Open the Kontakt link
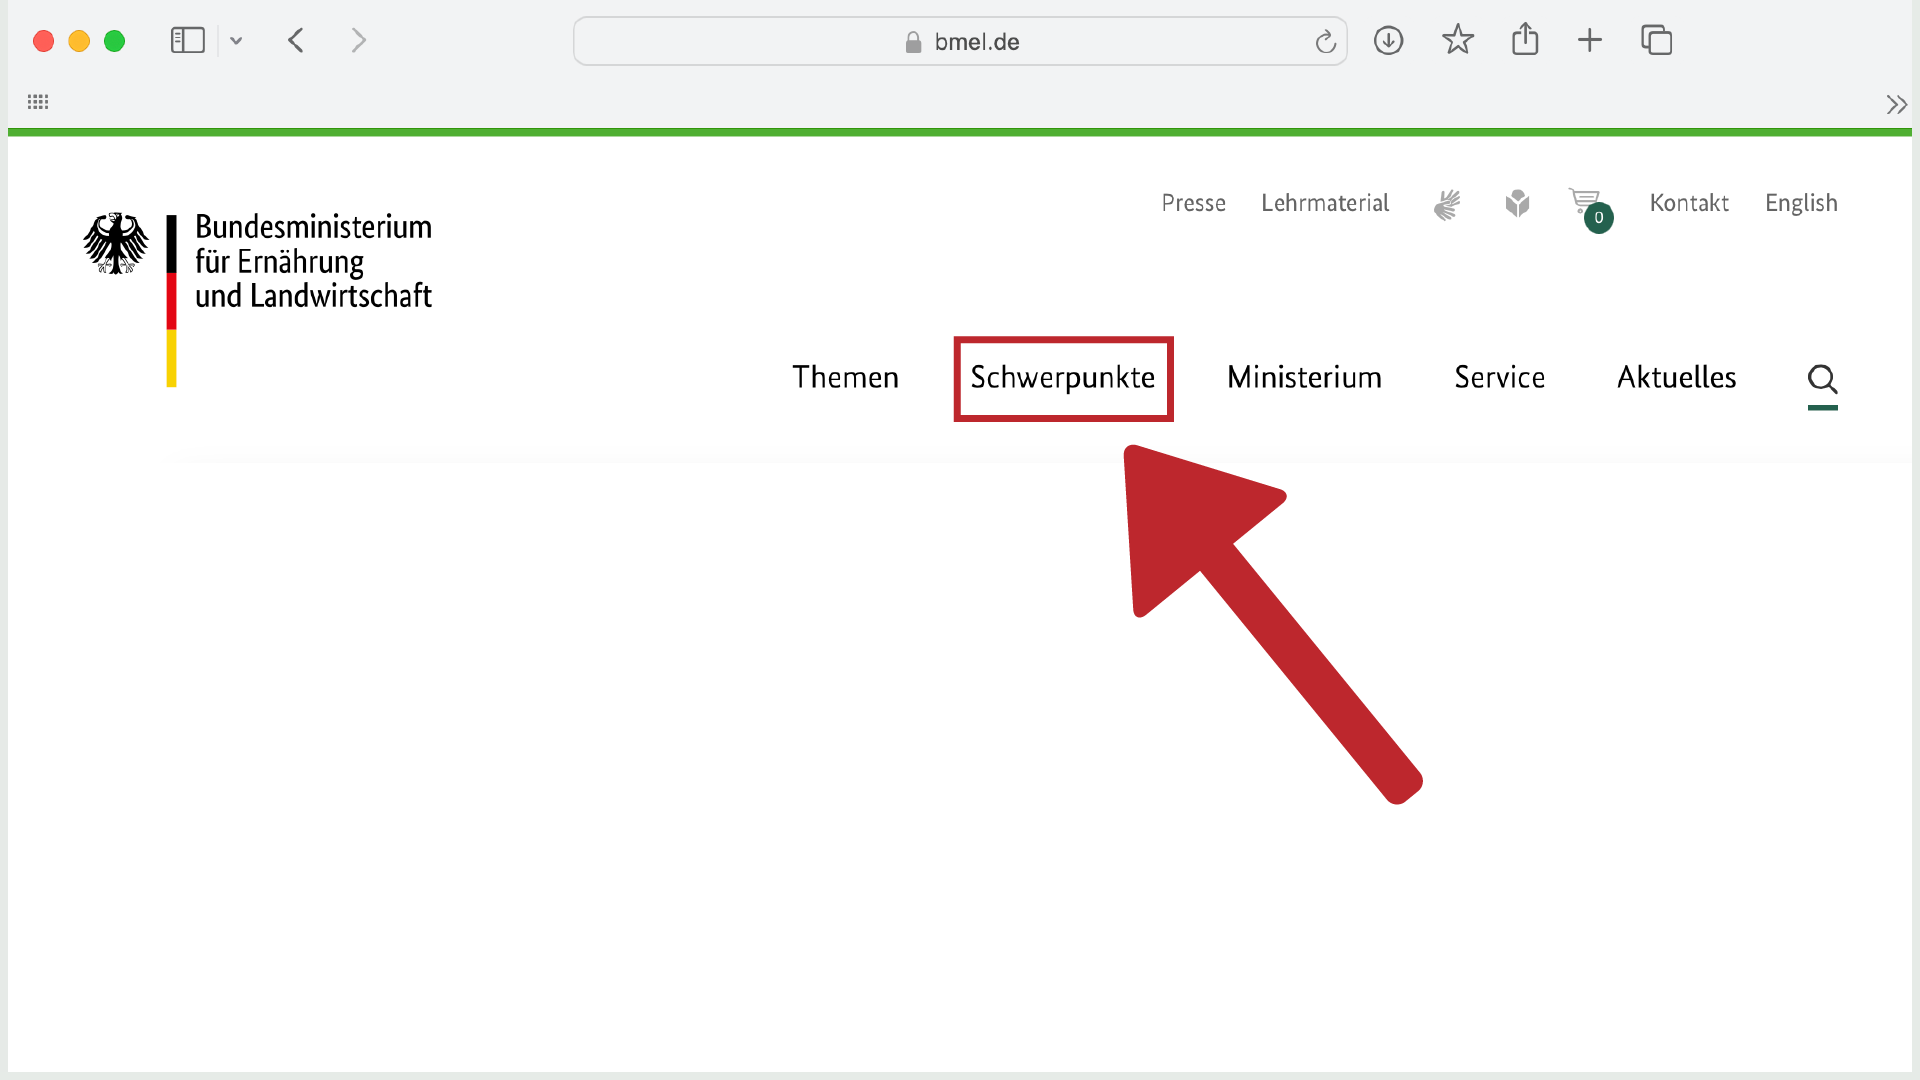This screenshot has height=1080, width=1920. [x=1689, y=203]
